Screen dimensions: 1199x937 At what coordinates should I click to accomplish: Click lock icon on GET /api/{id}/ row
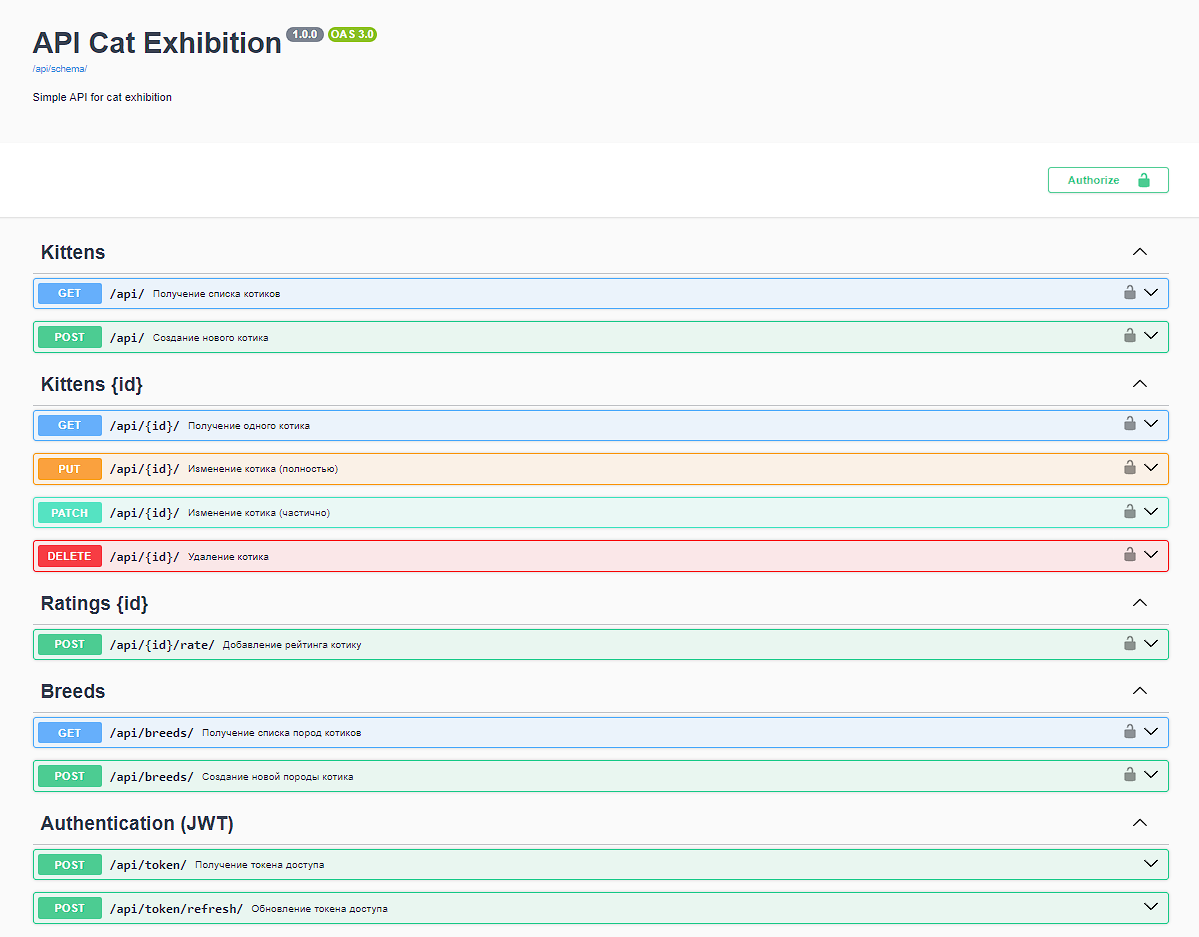pyautogui.click(x=1129, y=424)
